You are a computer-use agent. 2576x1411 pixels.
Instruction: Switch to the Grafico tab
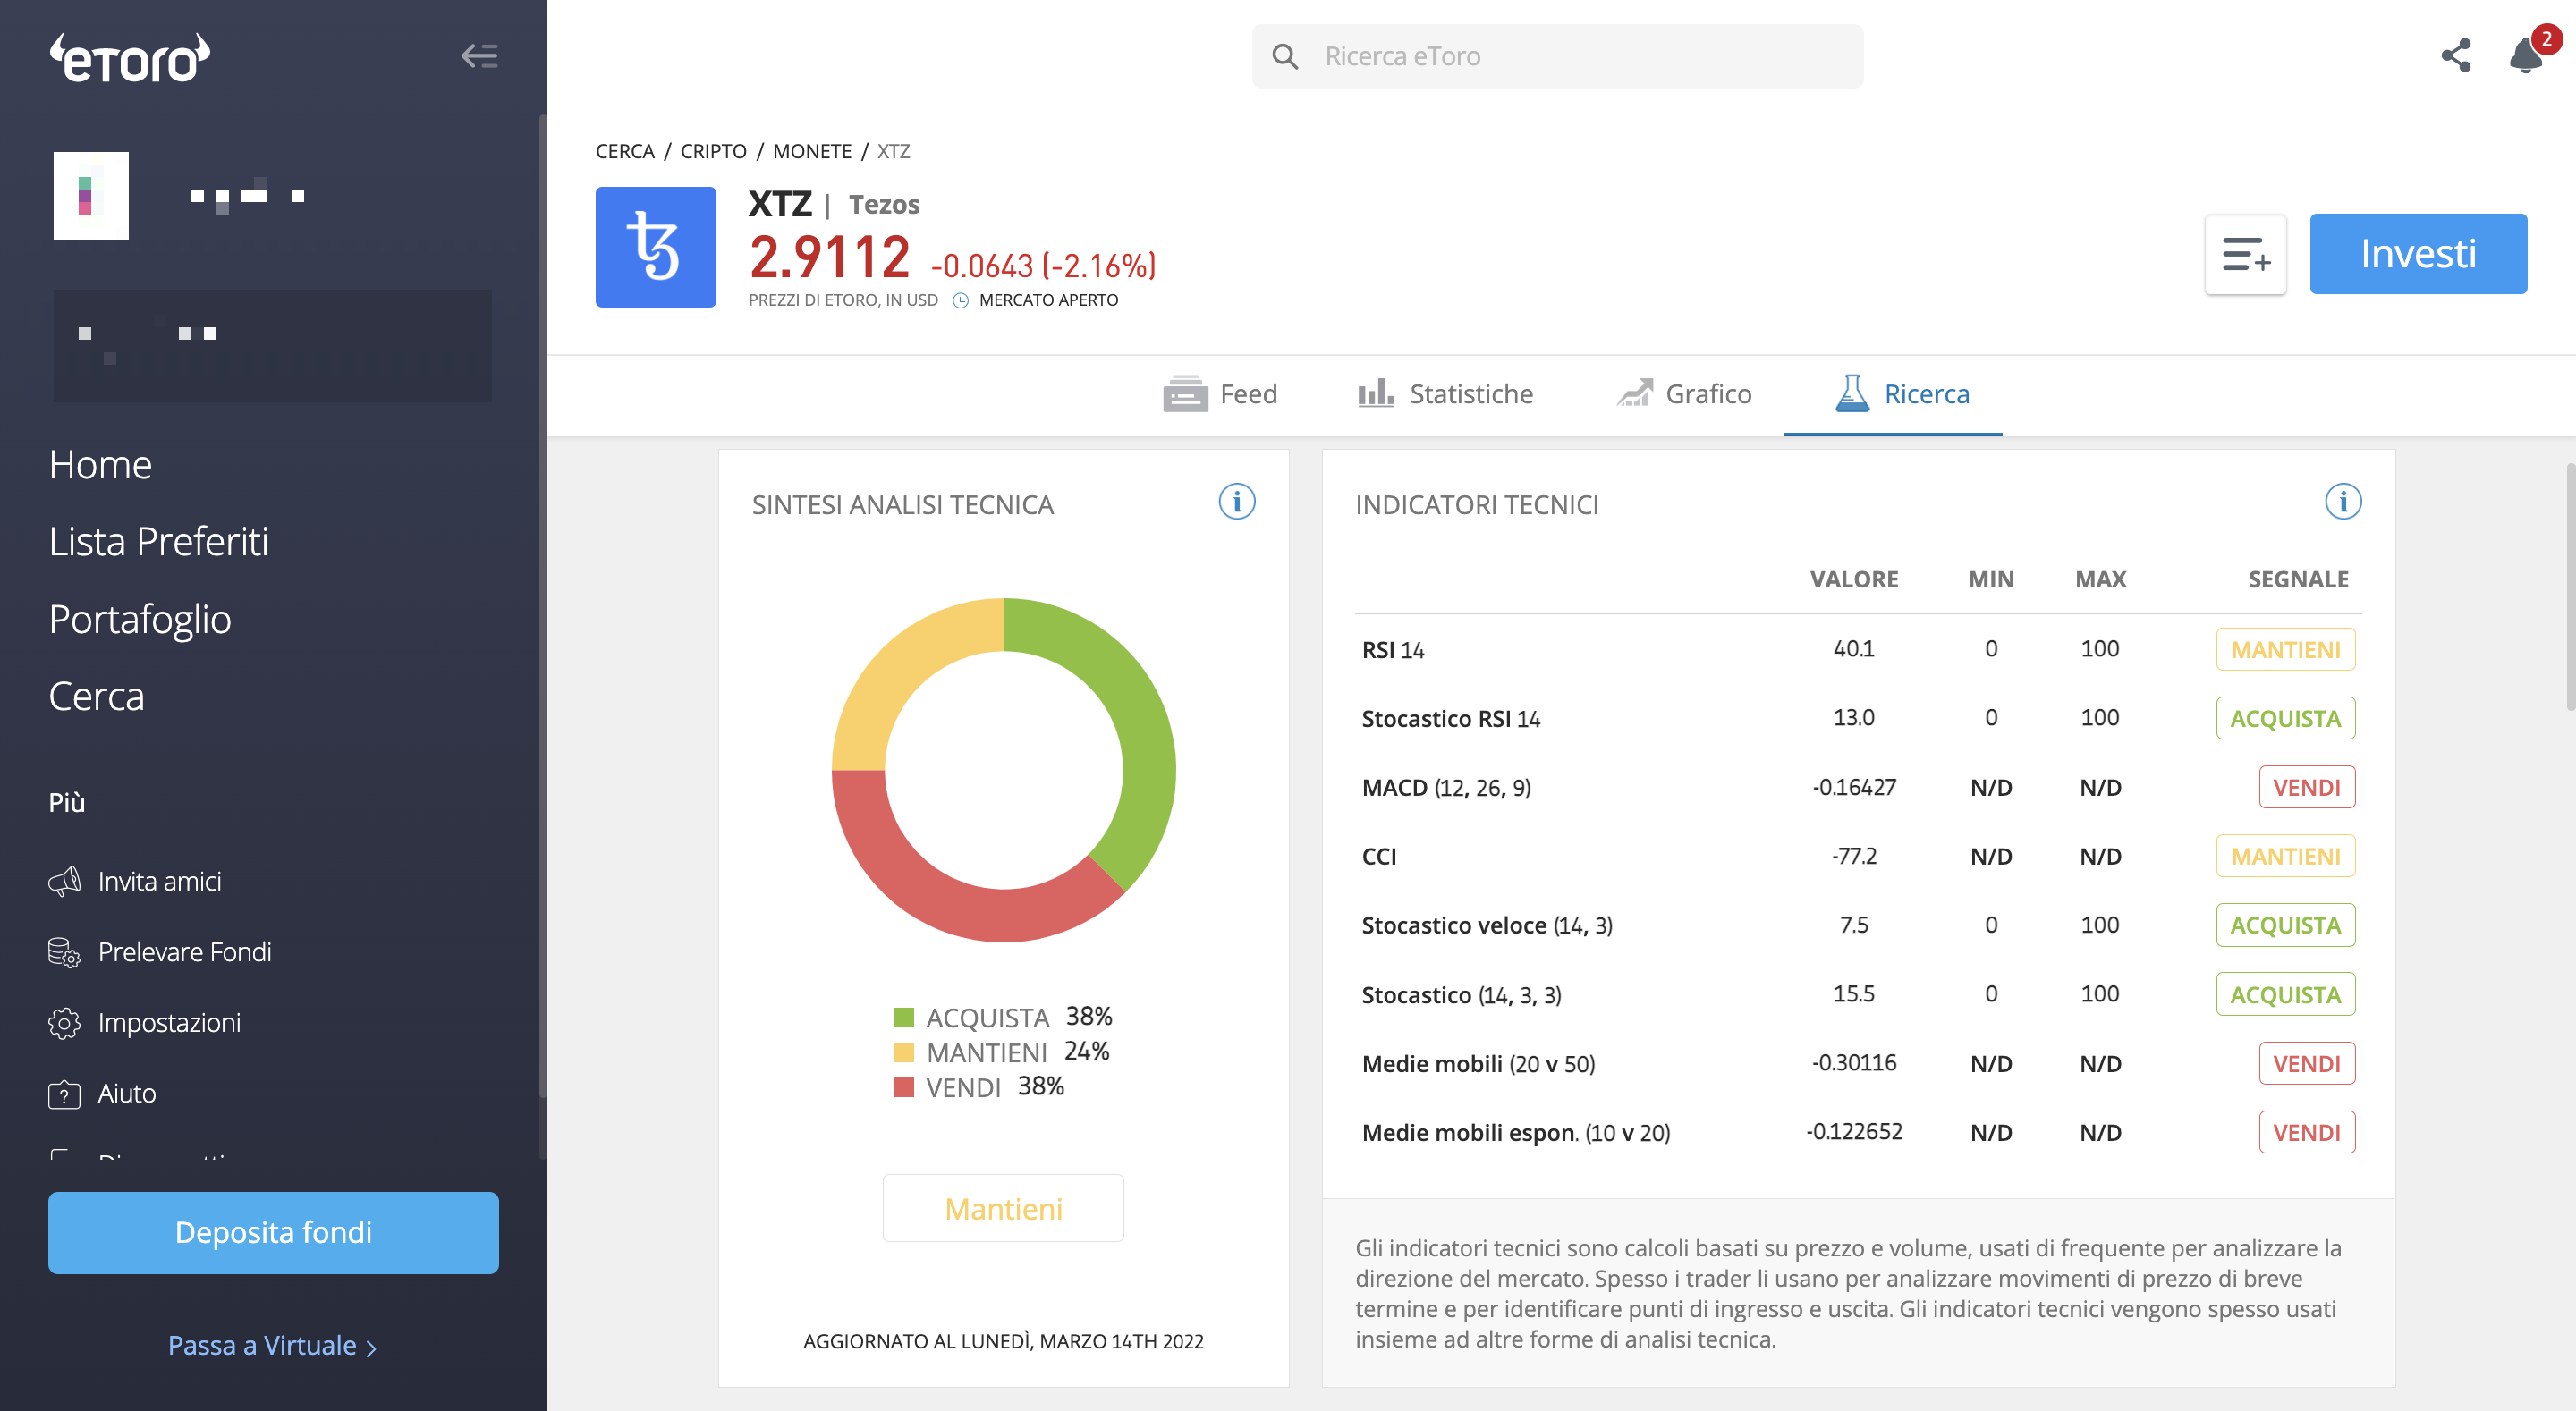1685,394
